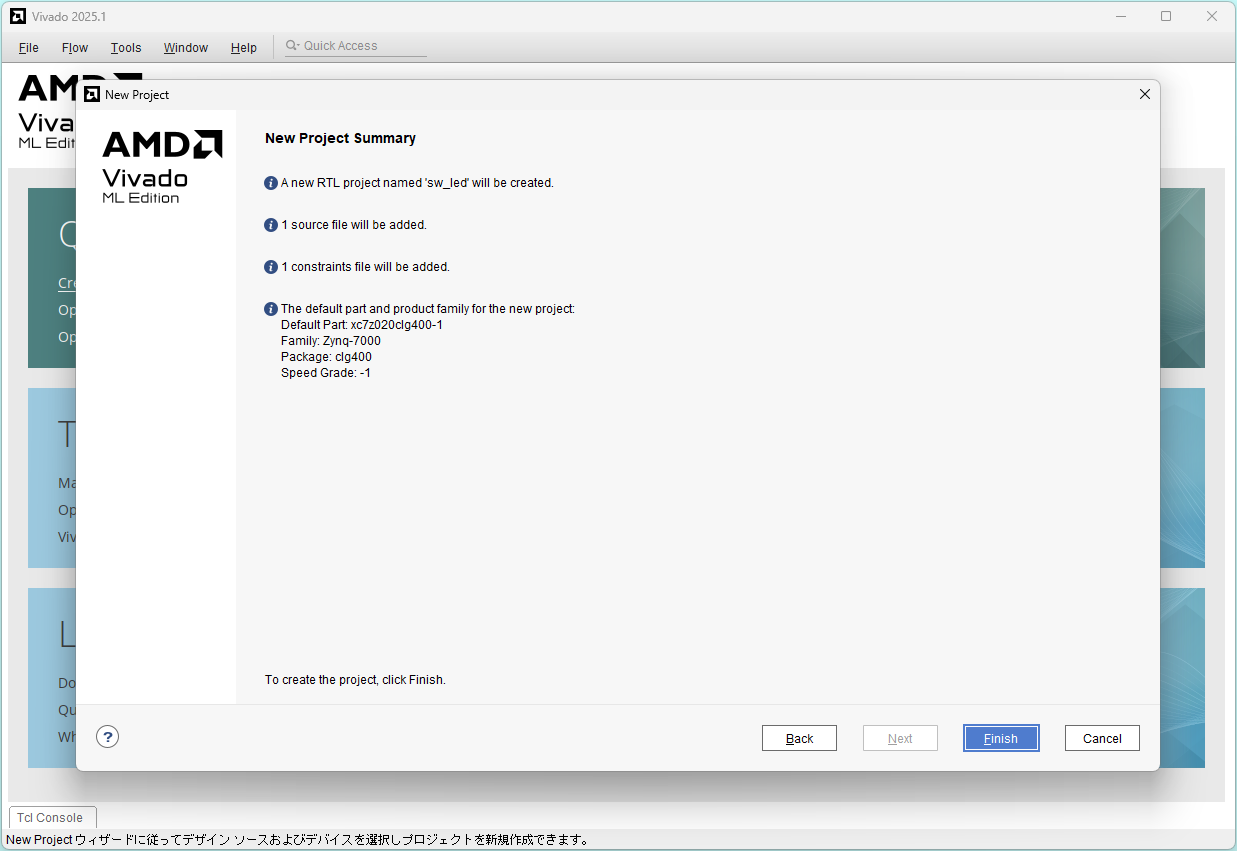Open the Window menu
Image resolution: width=1237 pixels, height=851 pixels.
(x=186, y=48)
